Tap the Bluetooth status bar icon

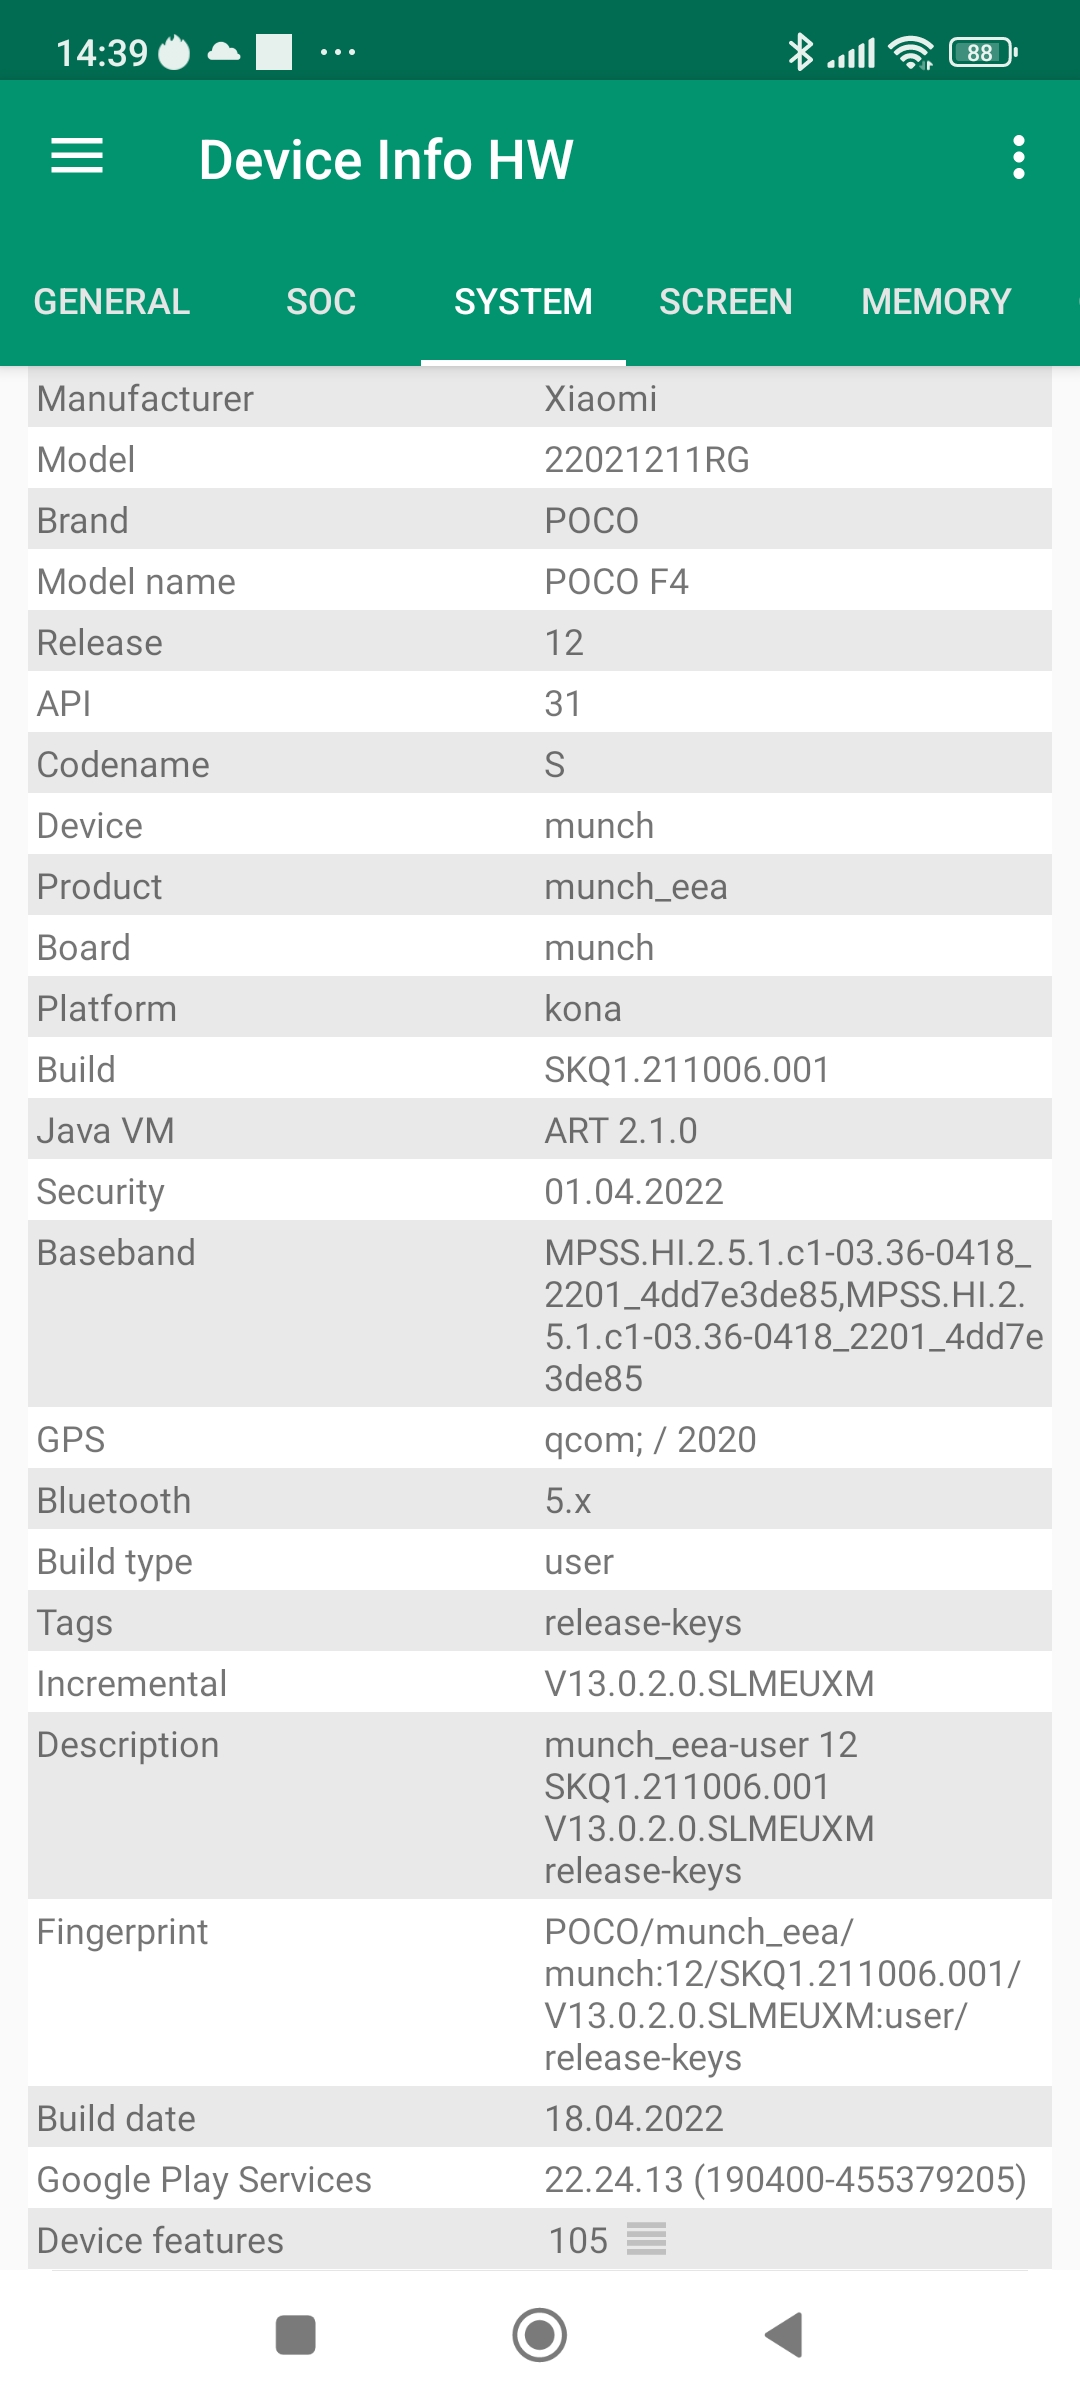[800, 52]
